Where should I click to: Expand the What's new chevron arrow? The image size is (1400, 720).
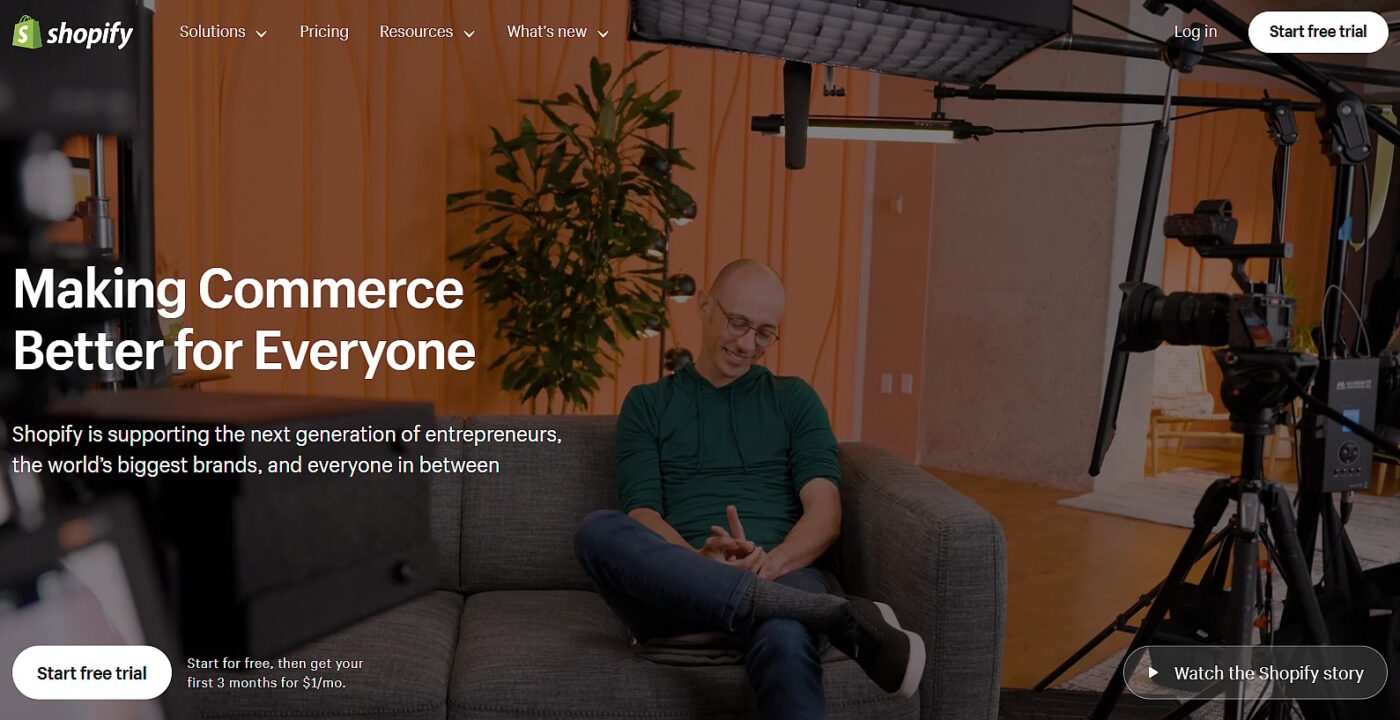click(603, 34)
